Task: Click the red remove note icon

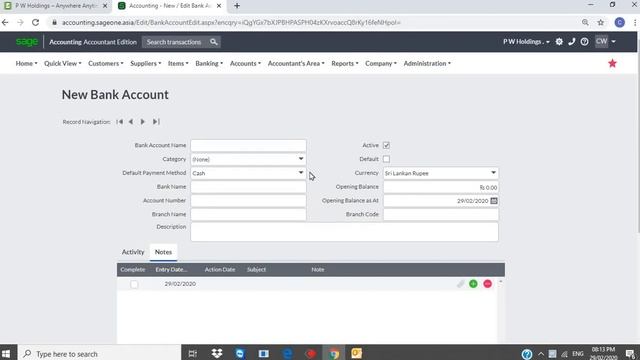Action: 487,284
